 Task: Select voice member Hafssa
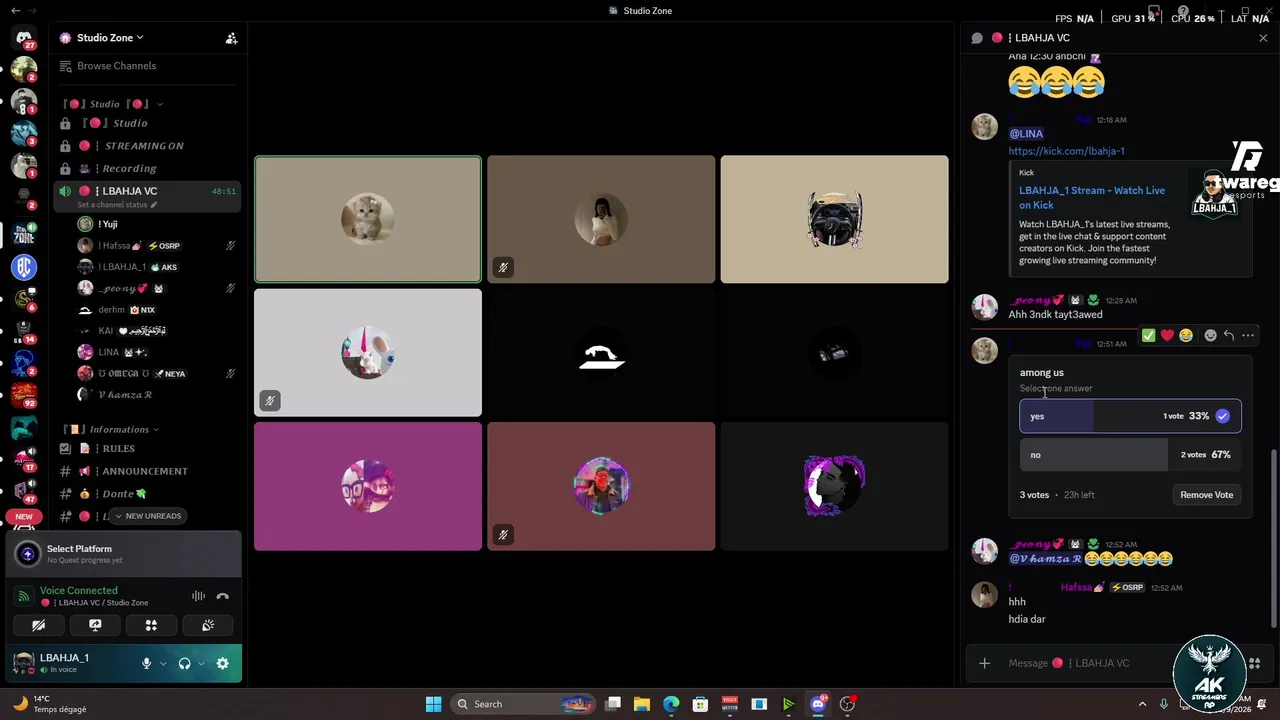point(157,245)
